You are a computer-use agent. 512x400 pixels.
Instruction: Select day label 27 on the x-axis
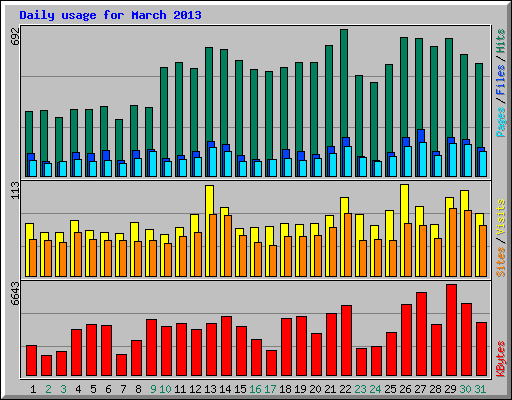[x=420, y=389]
